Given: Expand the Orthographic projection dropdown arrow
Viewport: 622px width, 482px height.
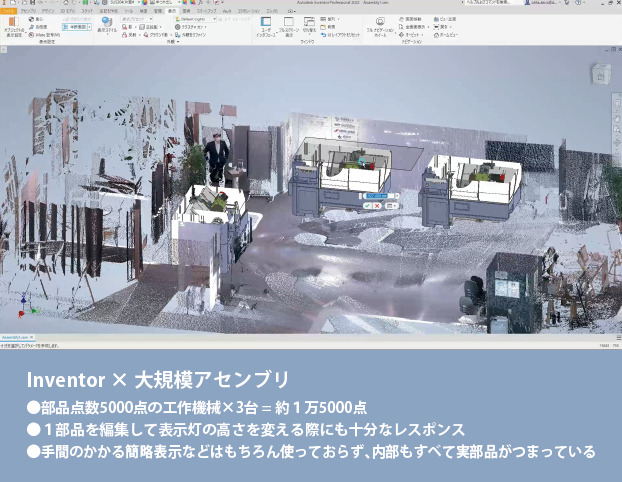Looking at the screenshot, I should (160, 27).
